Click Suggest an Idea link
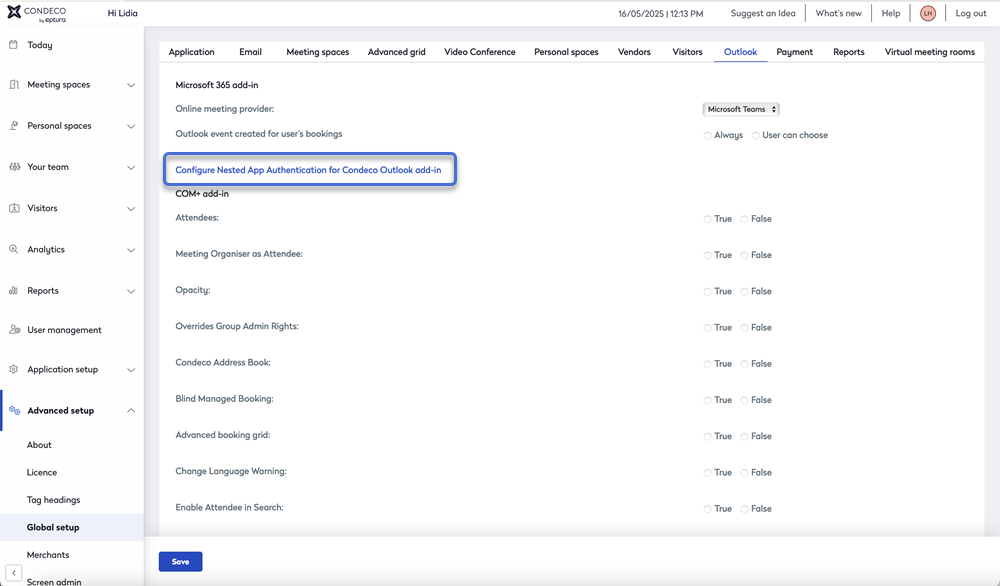Image resolution: width=1000 pixels, height=586 pixels. (763, 13)
